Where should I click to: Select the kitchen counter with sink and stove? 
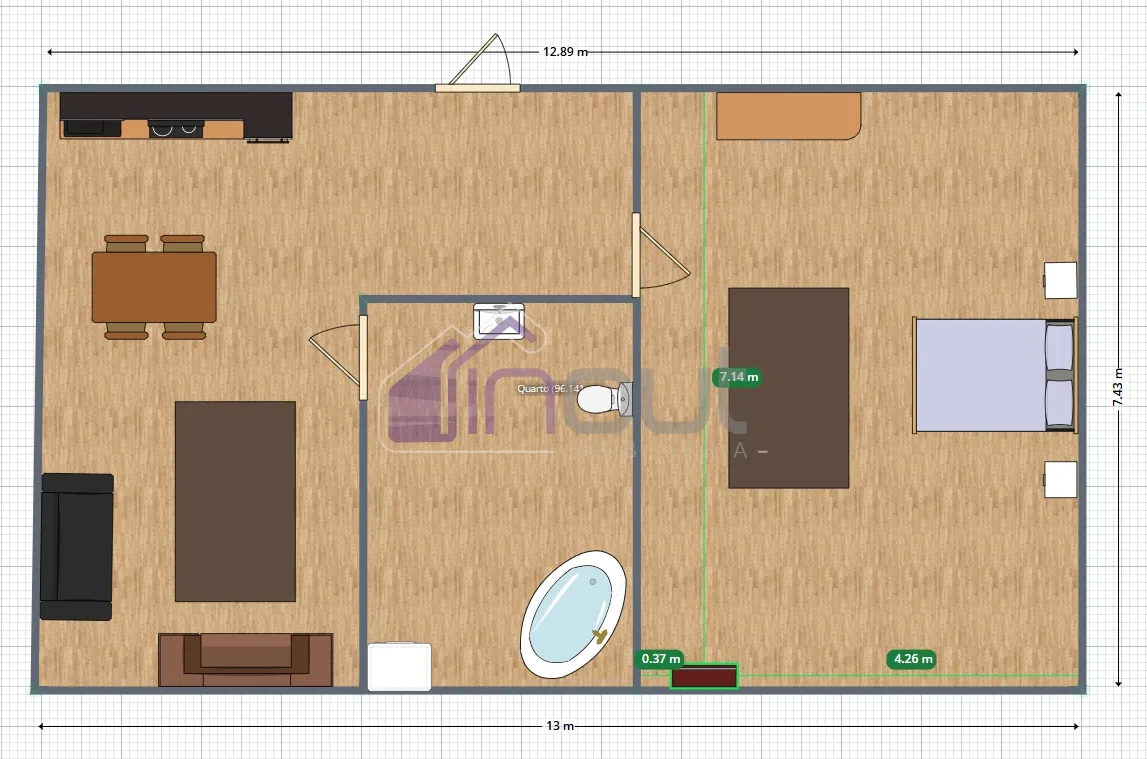[175, 116]
